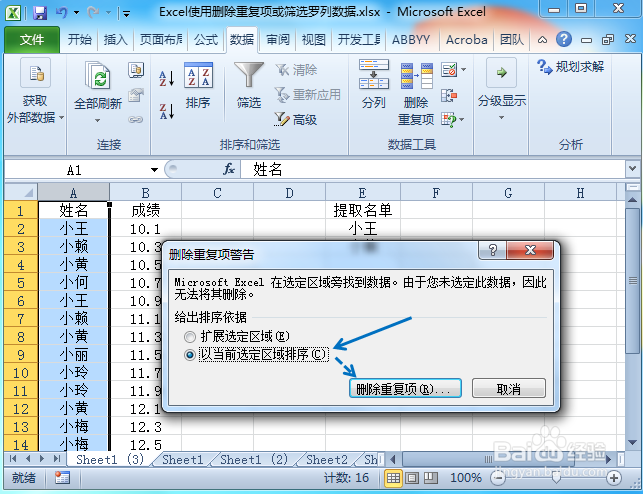Image resolution: width=643 pixels, height=494 pixels.
Task: Open the Undo history dropdown arrow
Action: [77, 13]
